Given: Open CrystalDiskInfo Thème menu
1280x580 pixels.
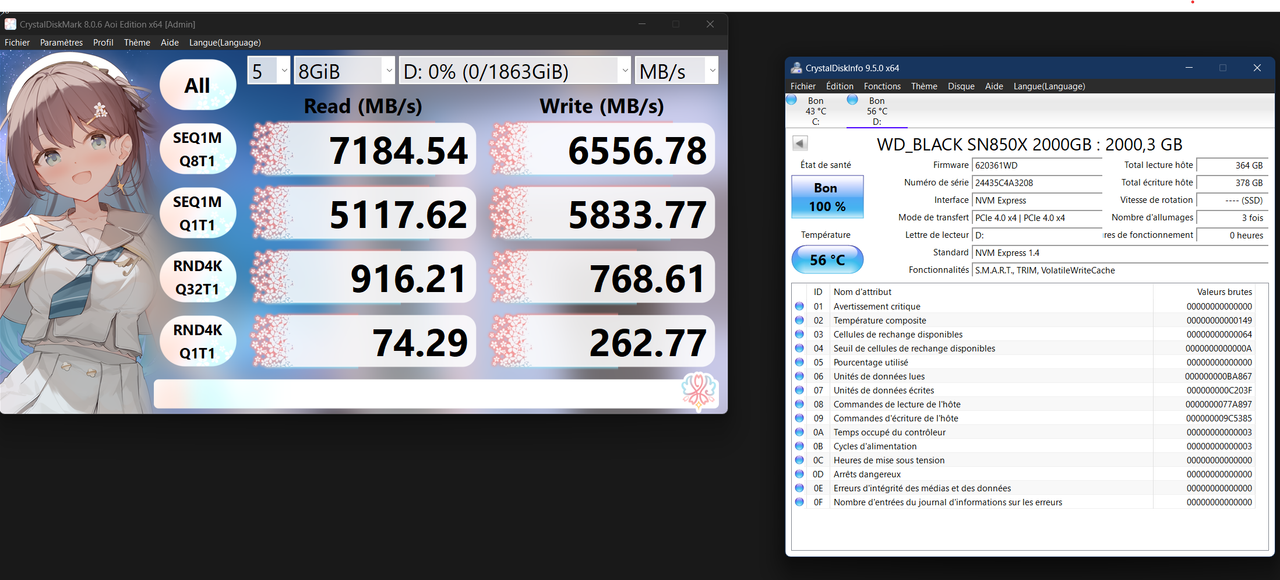Looking at the screenshot, I should (x=924, y=86).
